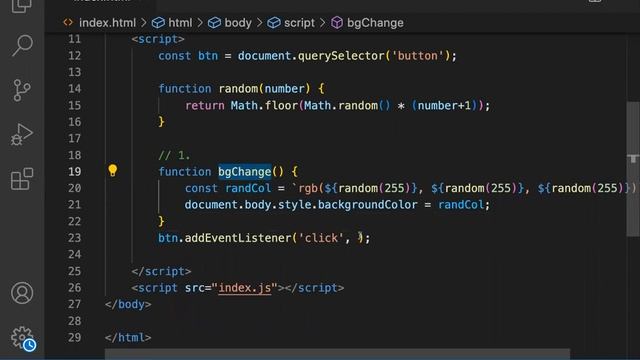Viewport: 640px width, 360px height.
Task: Click line number 19 in gutter
Action: [74, 172]
